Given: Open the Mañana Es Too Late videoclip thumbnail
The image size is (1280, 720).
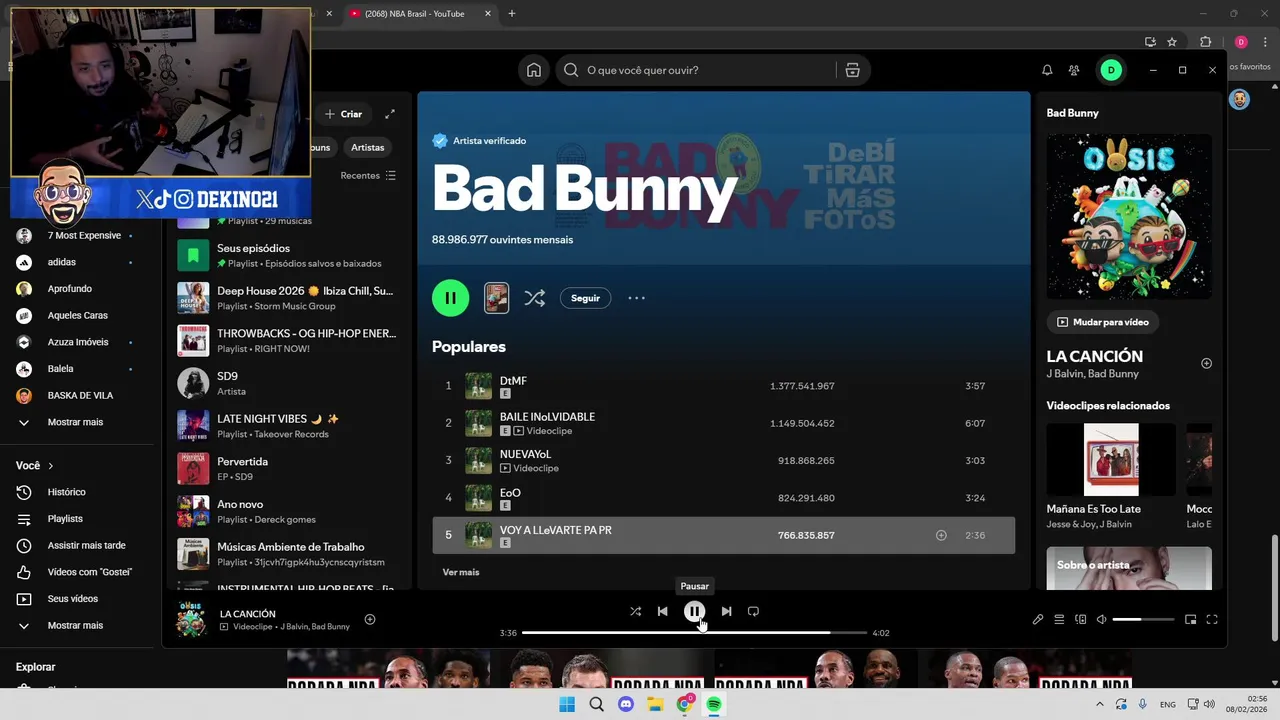Looking at the screenshot, I should 1111,459.
